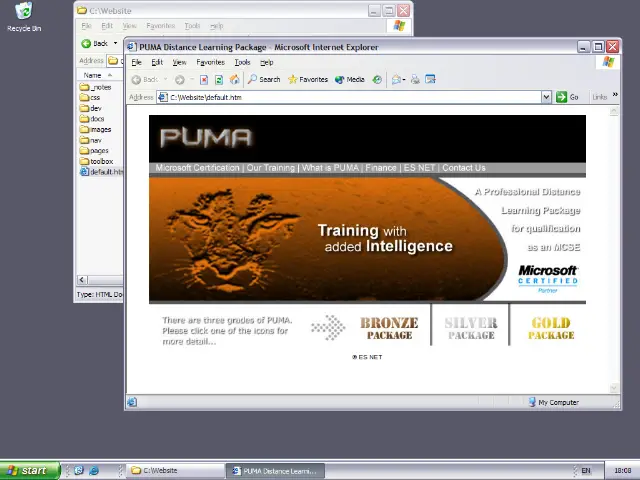Image resolution: width=640 pixels, height=480 pixels.
Task: Select the images folder in C:\Website window
Action: [x=96, y=129]
